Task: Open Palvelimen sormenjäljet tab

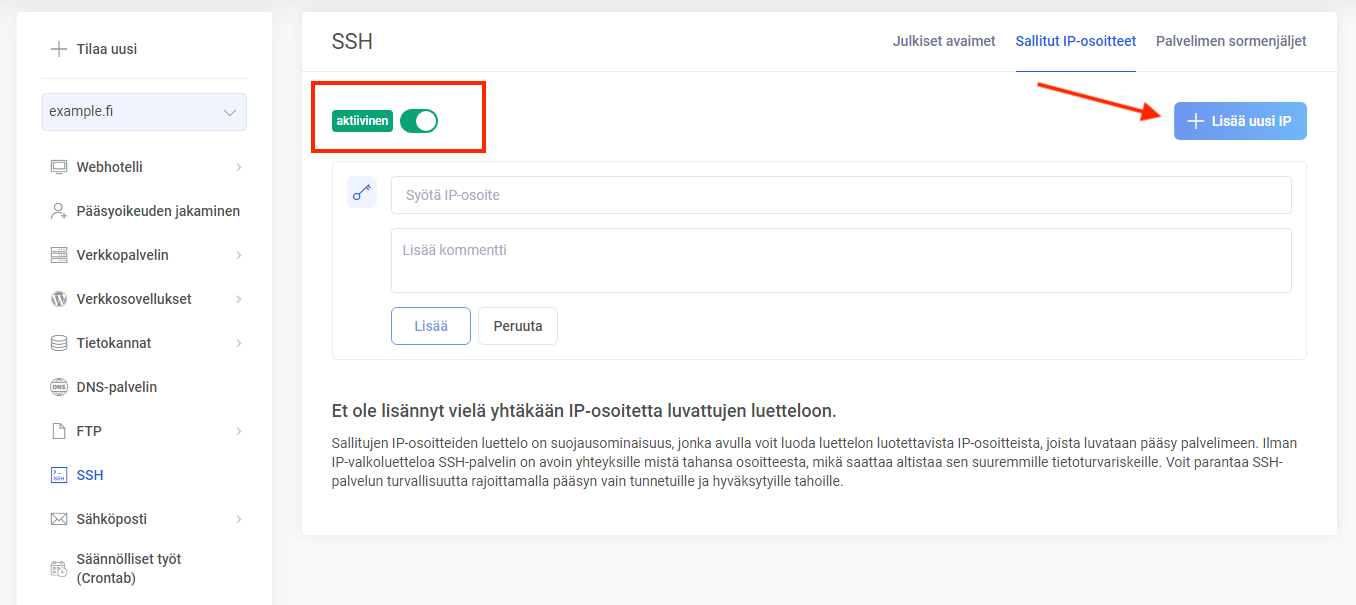Action: click(x=1230, y=41)
